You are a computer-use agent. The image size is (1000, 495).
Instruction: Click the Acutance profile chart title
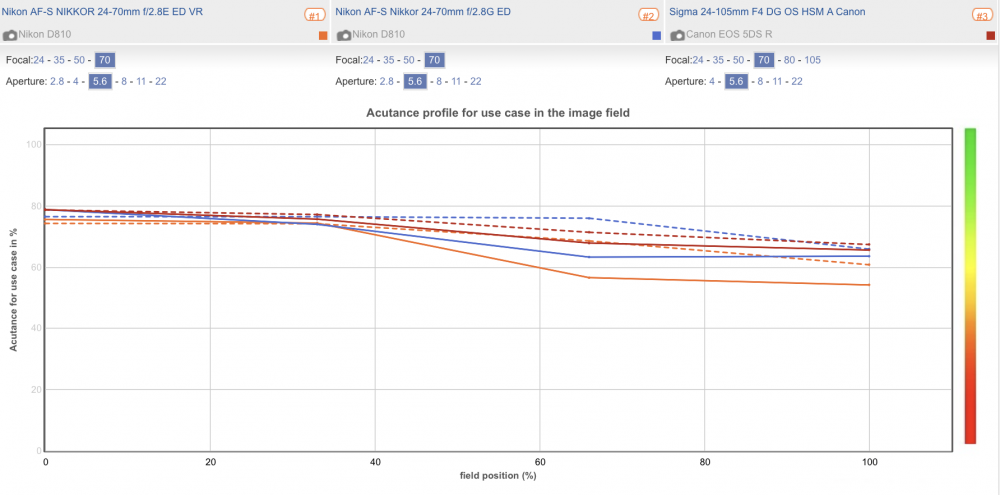[498, 114]
